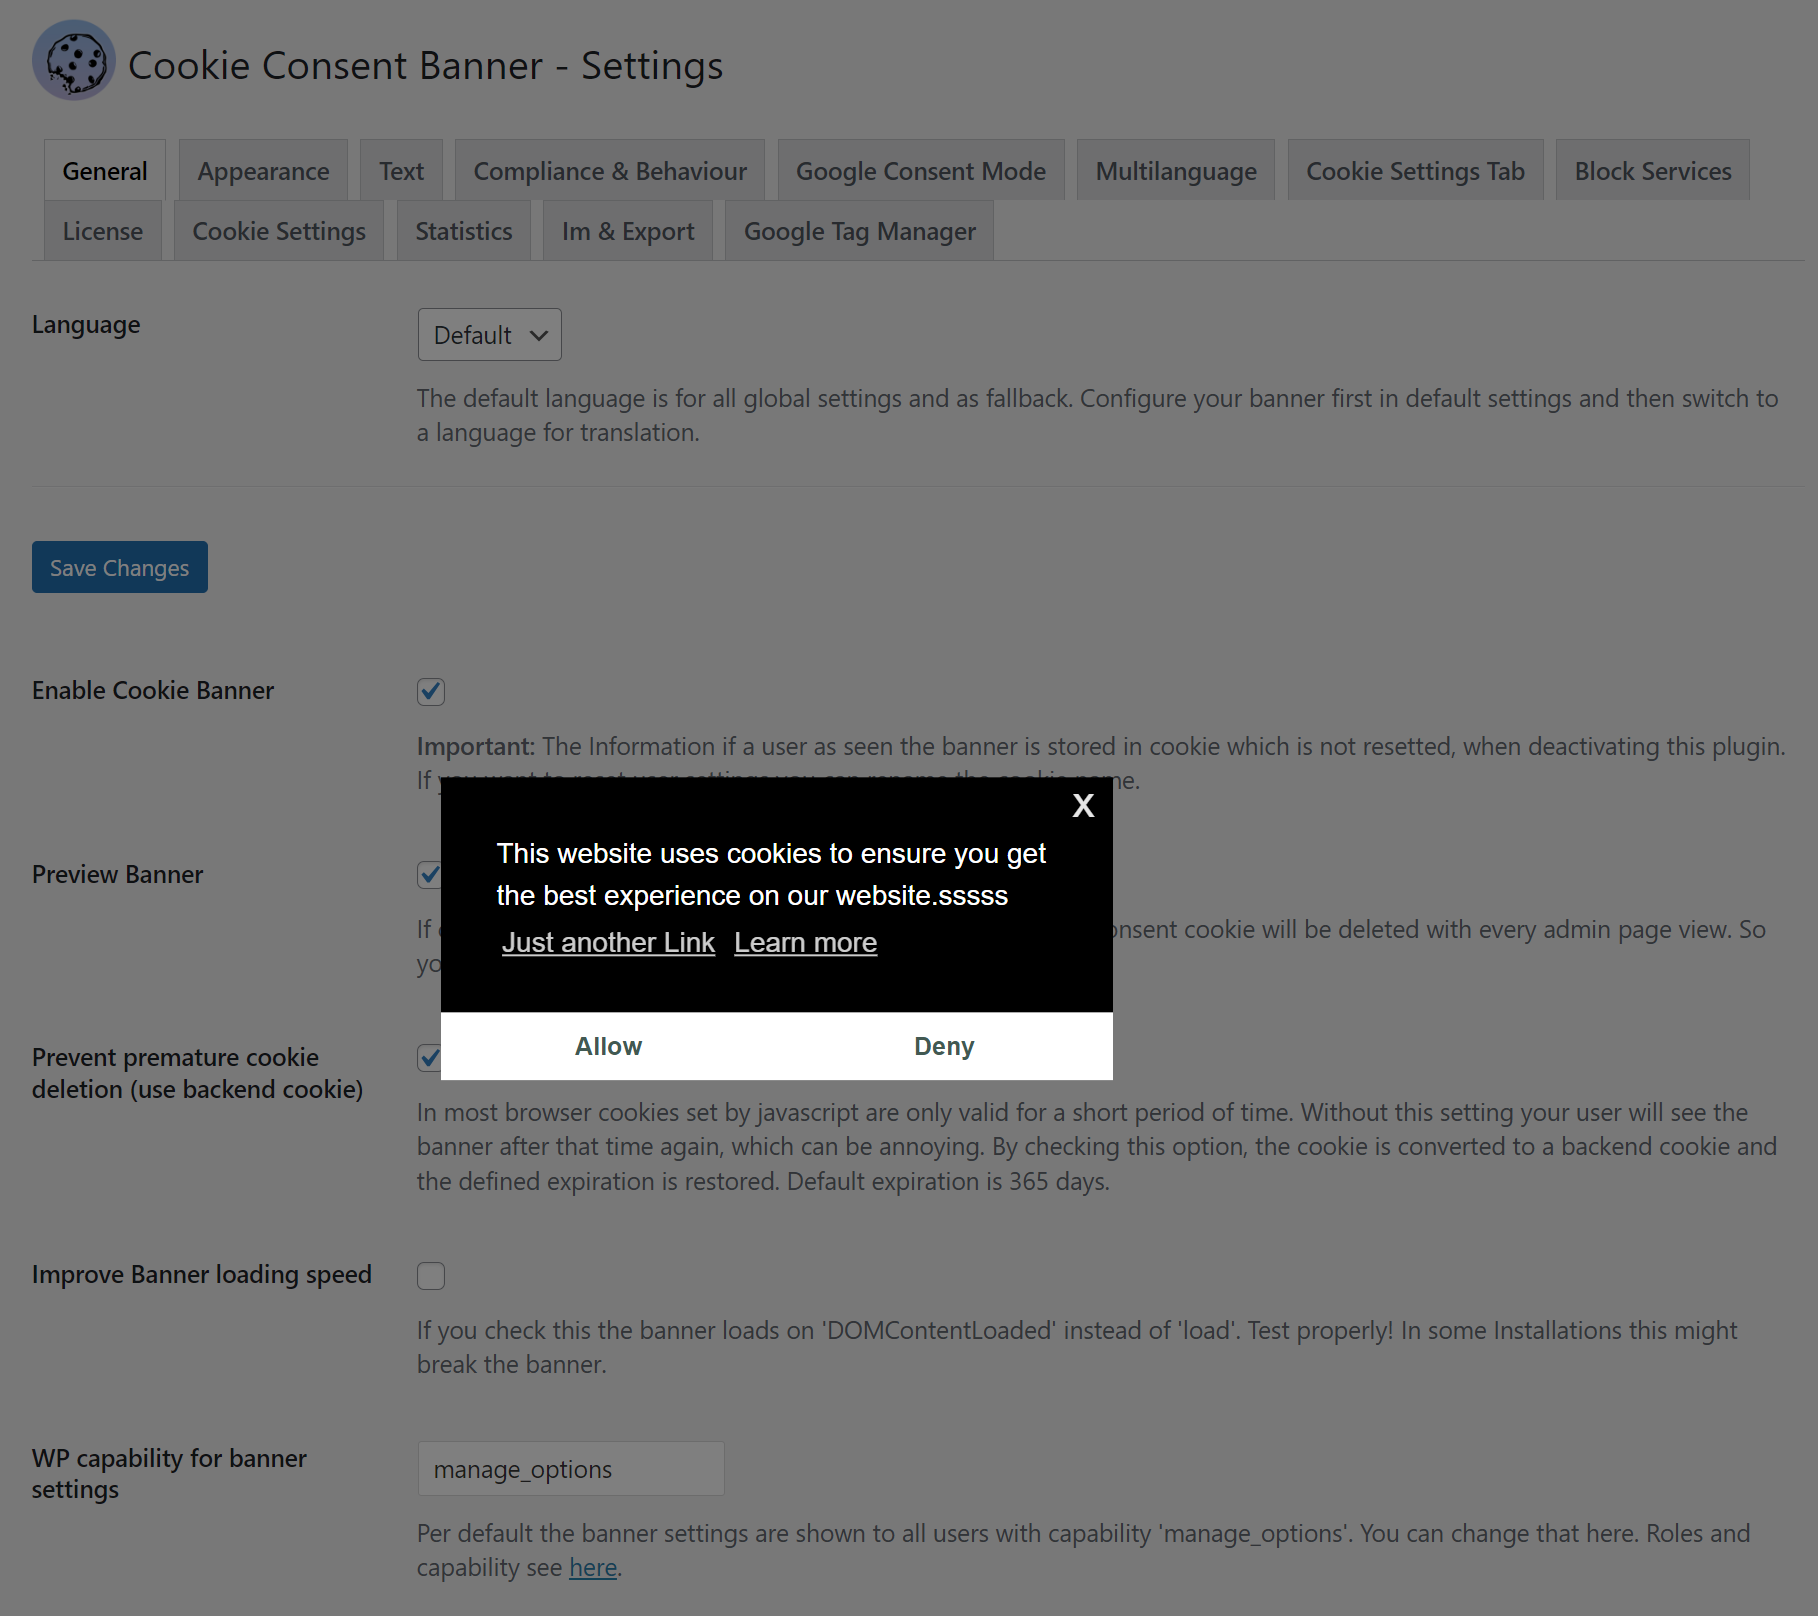View the Statistics tab
This screenshot has width=1818, height=1616.
[464, 231]
